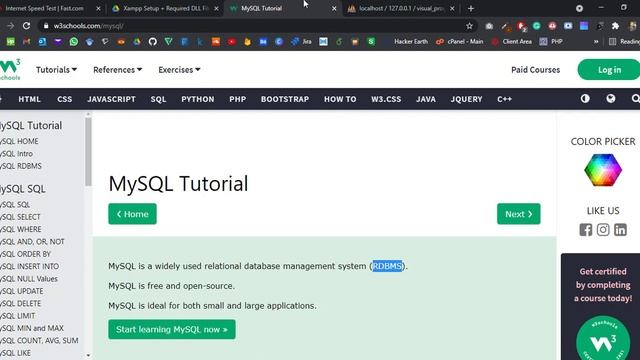Screen dimensions: 640x360
Task: Click the sidebar vertical scrollbar thumb
Action: tap(88, 151)
